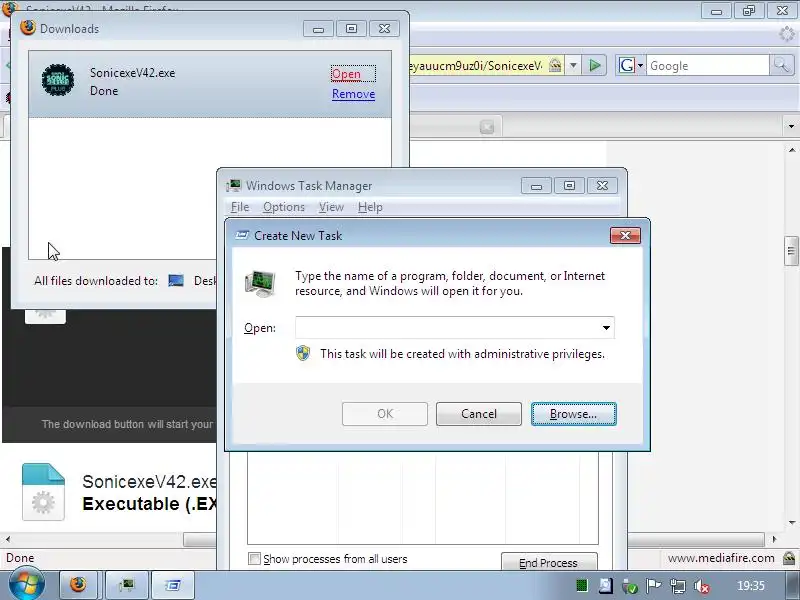Click the scroll up arrow on Firefox page
Image resolution: width=800 pixels, height=600 pixels.
pyautogui.click(x=791, y=150)
